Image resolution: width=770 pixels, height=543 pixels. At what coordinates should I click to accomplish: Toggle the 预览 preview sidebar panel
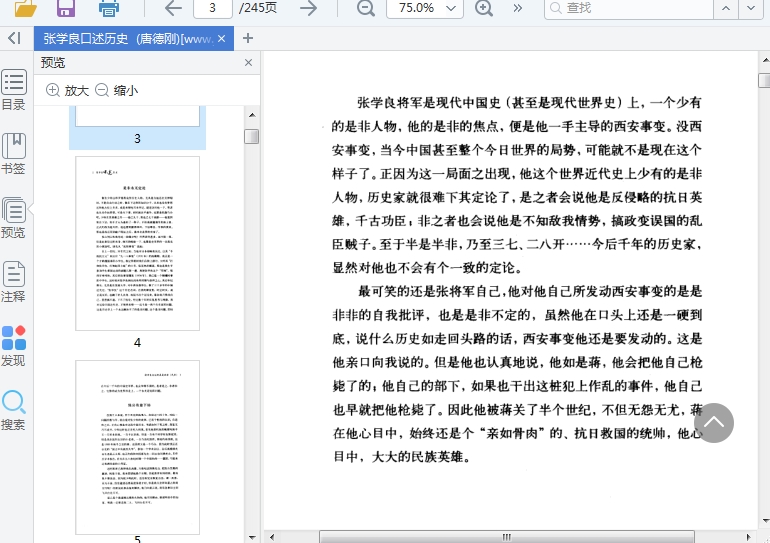(14, 218)
